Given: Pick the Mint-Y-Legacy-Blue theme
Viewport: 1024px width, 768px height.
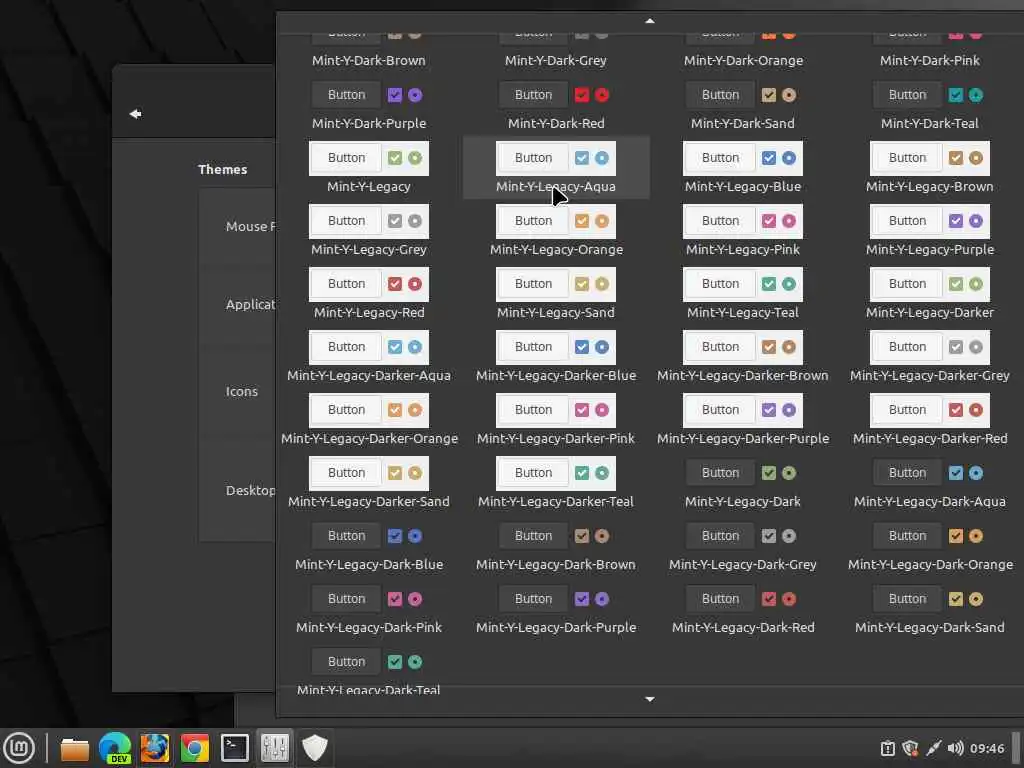Looking at the screenshot, I should (x=743, y=167).
